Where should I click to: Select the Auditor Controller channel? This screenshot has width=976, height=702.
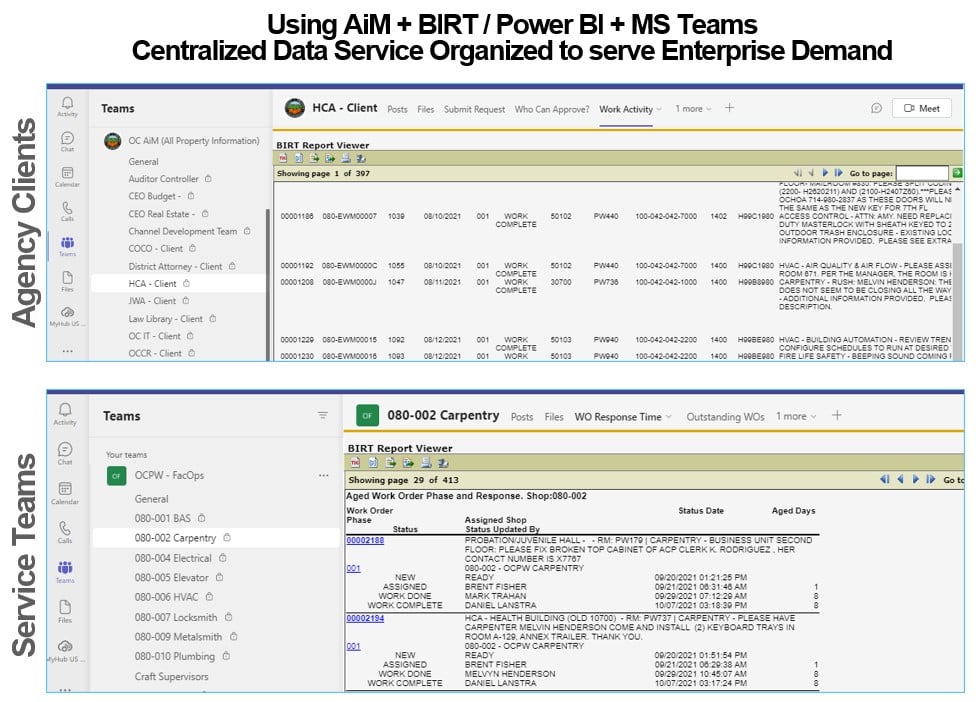[178, 179]
